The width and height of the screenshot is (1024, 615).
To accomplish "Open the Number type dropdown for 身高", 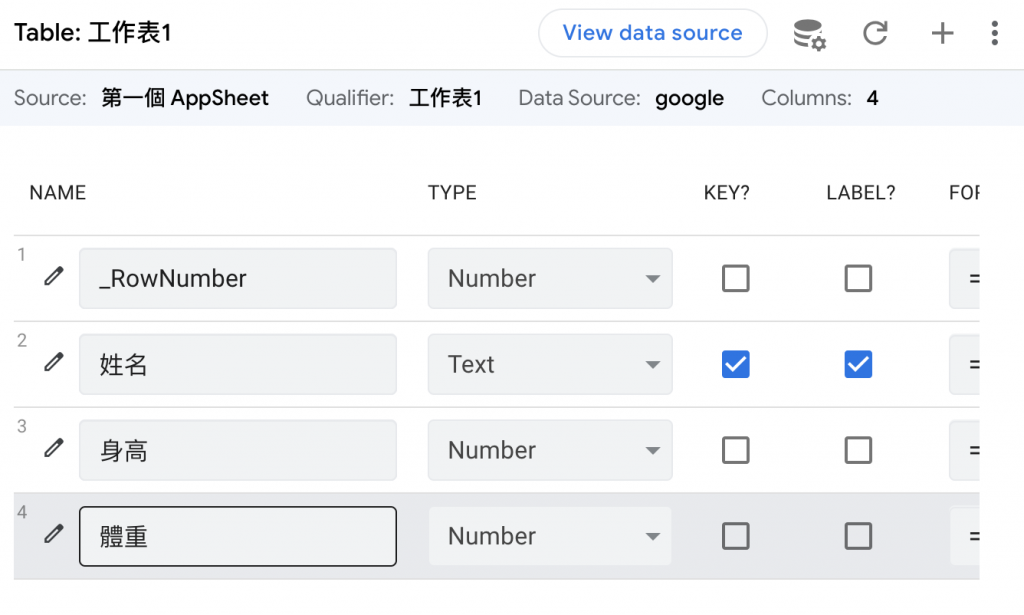I will (x=550, y=451).
